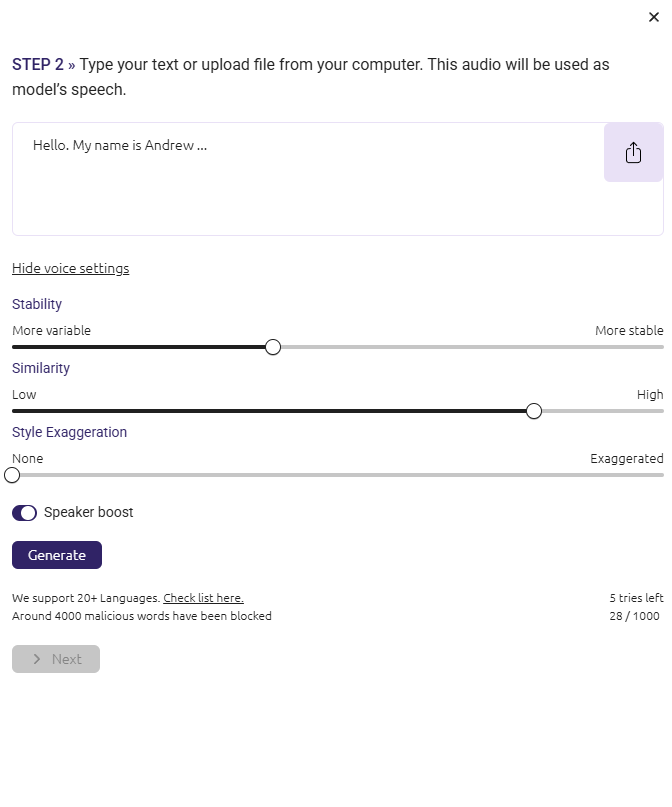Image resolution: width=672 pixels, height=807 pixels.
Task: Click the chevron arrow inside Next button
Action: 37,659
